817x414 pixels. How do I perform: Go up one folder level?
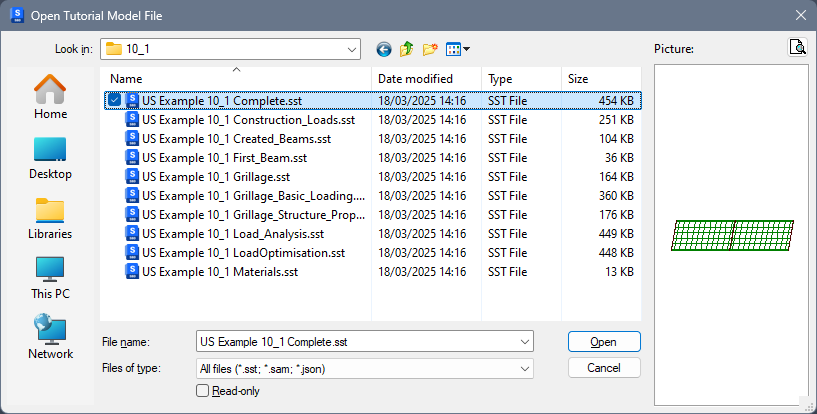[x=406, y=49]
